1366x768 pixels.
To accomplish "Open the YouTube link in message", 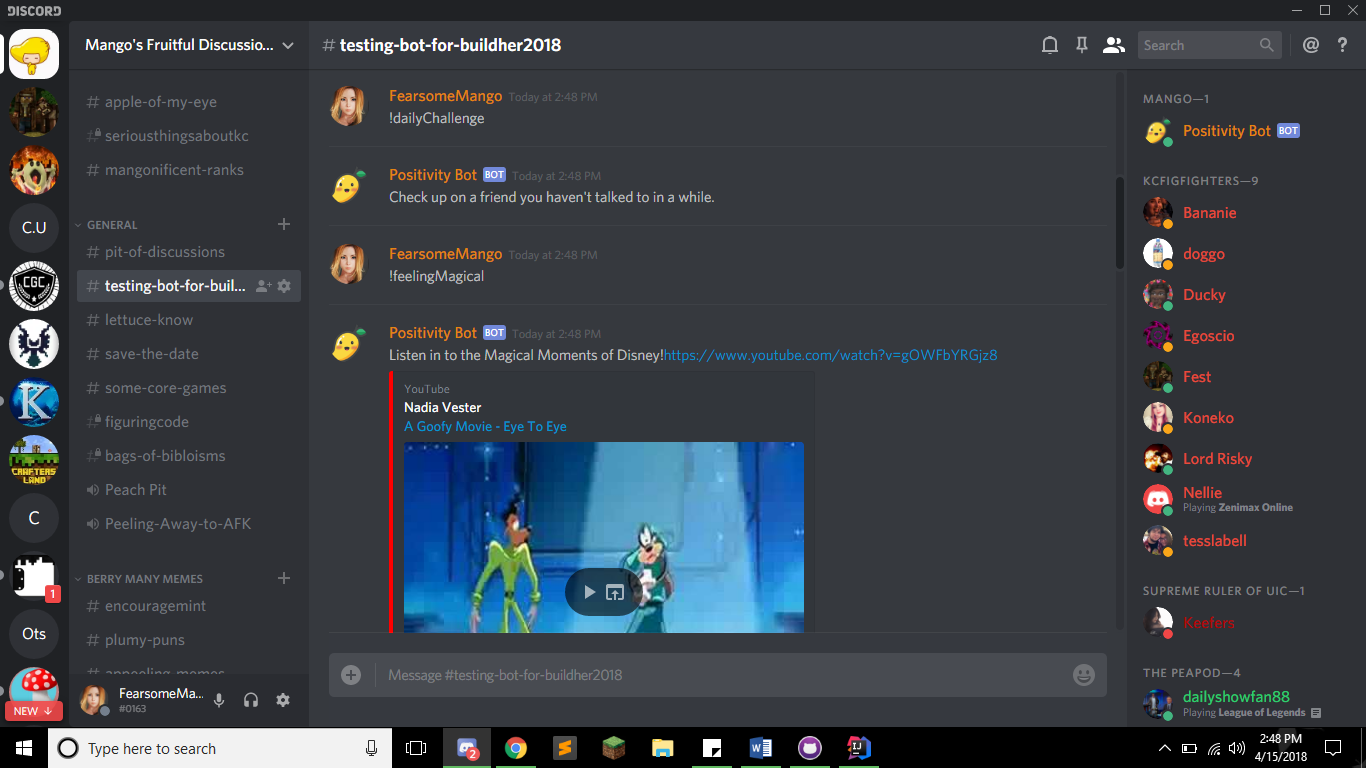I will [831, 355].
